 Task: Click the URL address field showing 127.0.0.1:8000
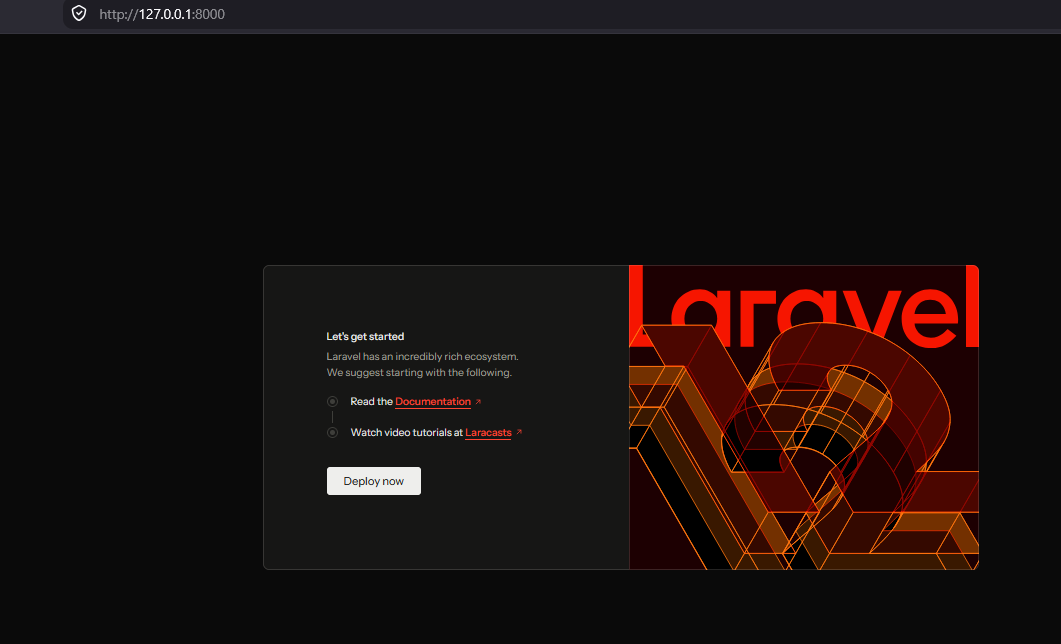pyautogui.click(x=562, y=14)
